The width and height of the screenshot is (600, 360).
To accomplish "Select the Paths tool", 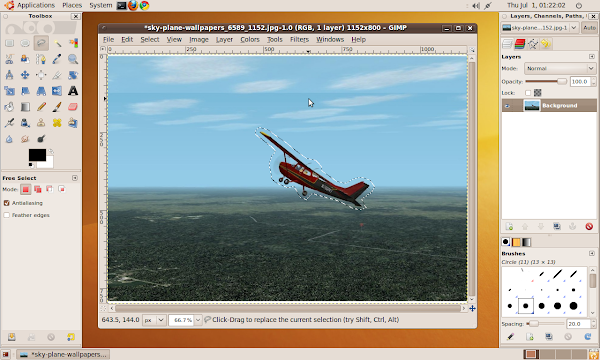I will pos(41,59).
